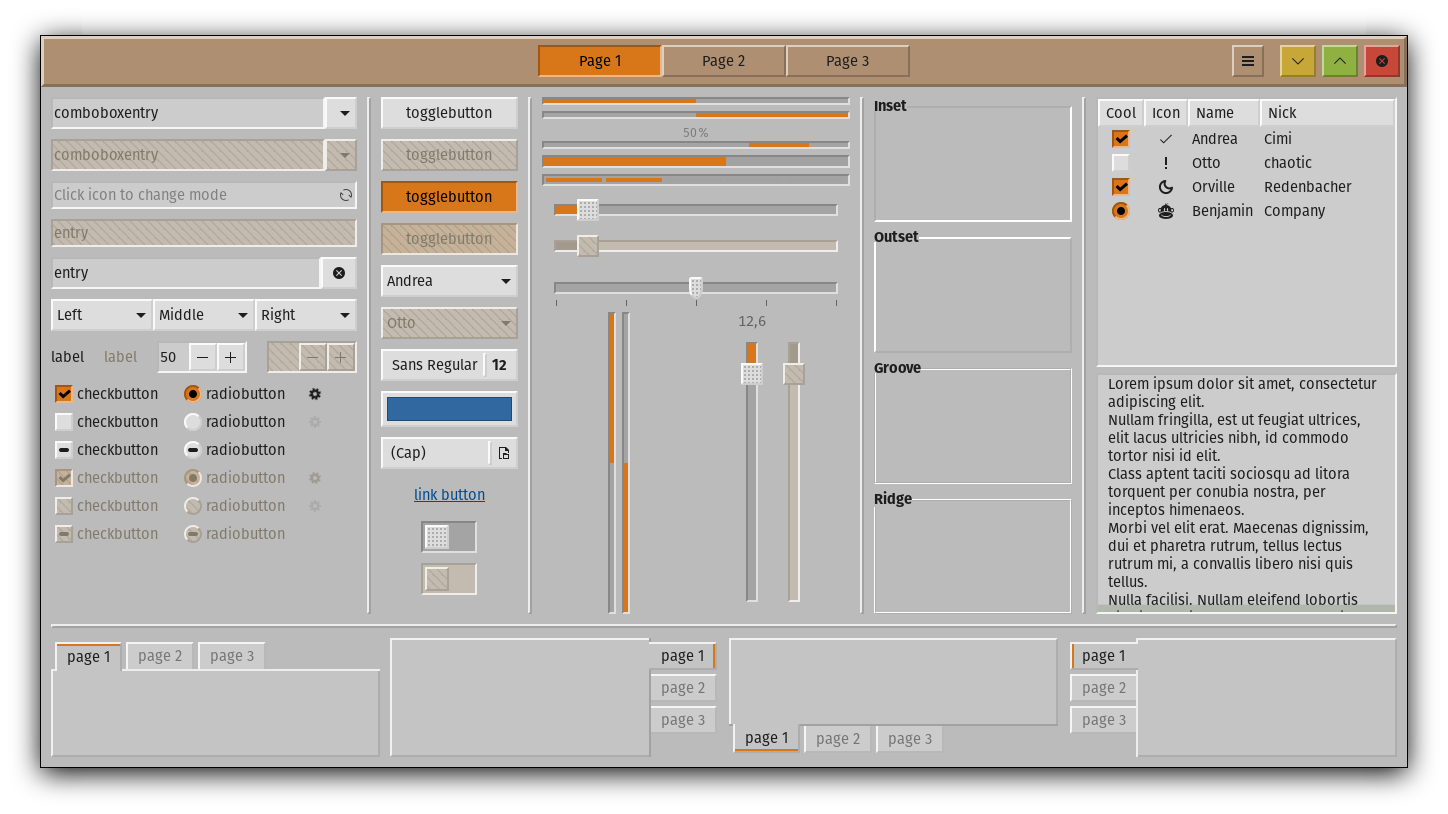The image size is (1448, 814).
Task: Toggle the Cool checkbox for Orville
Action: pyautogui.click(x=1120, y=187)
